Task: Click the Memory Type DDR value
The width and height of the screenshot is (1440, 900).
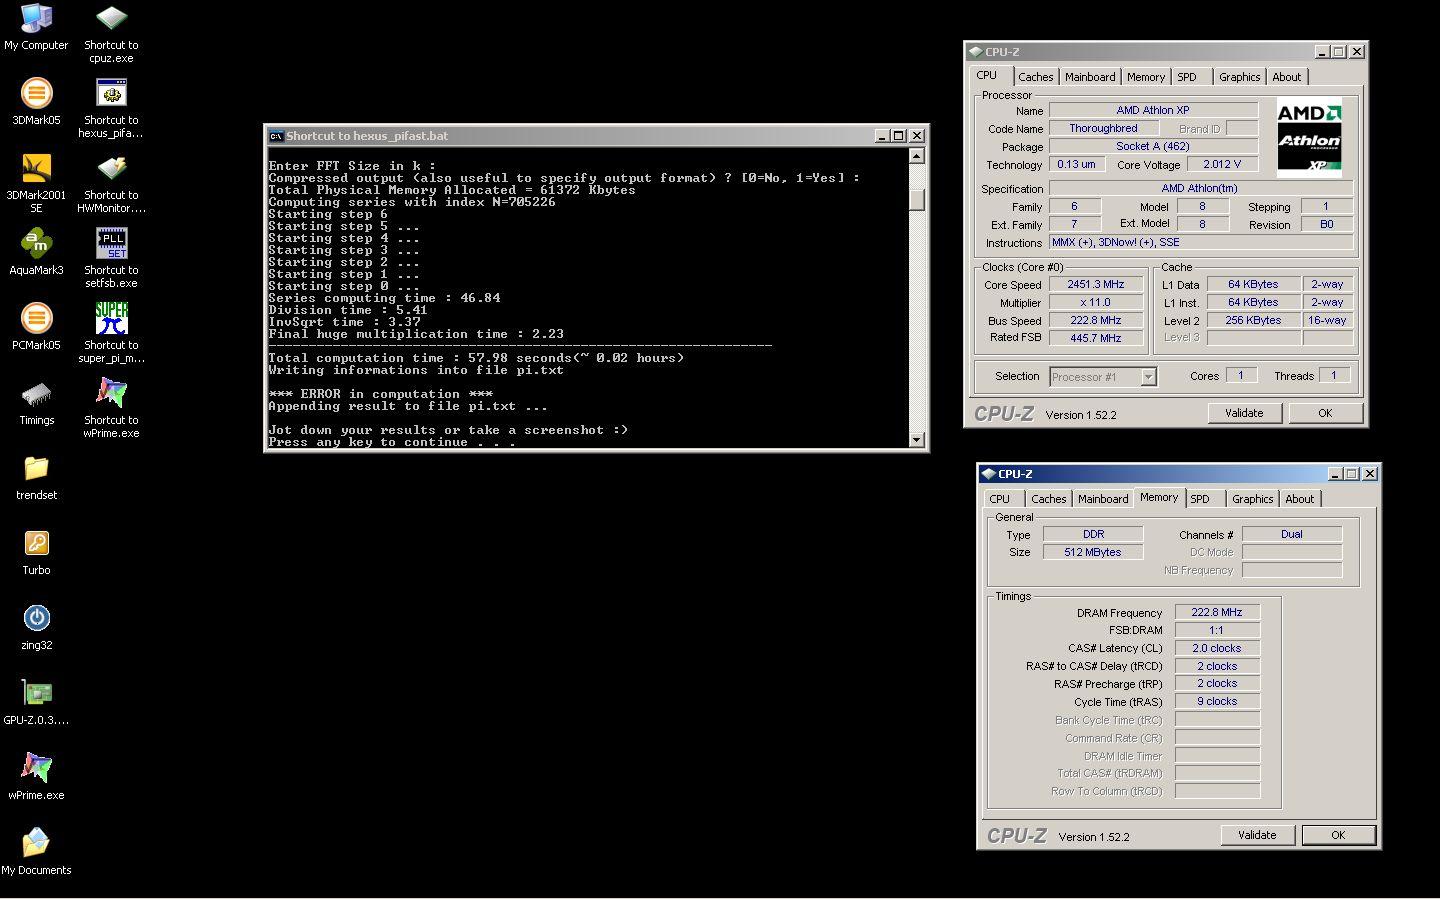Action: coord(1093,535)
